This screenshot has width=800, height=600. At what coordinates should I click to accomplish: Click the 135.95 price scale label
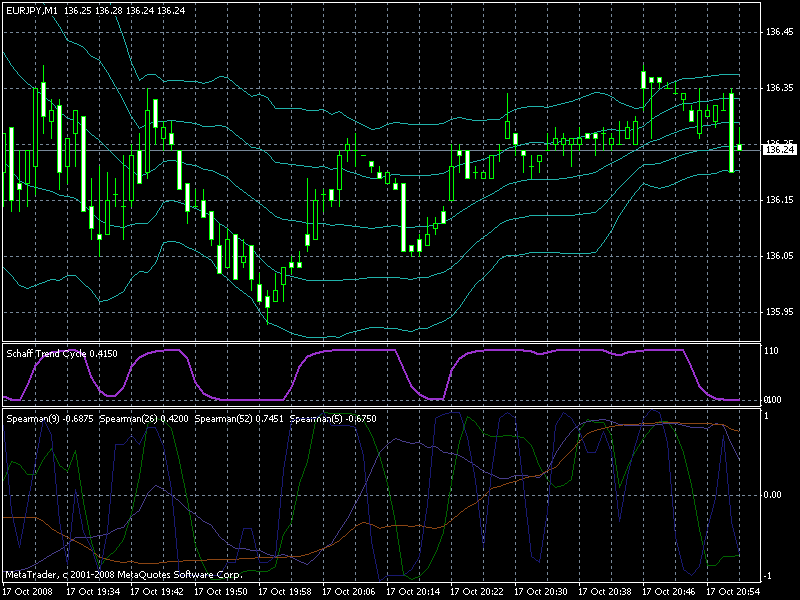point(780,312)
